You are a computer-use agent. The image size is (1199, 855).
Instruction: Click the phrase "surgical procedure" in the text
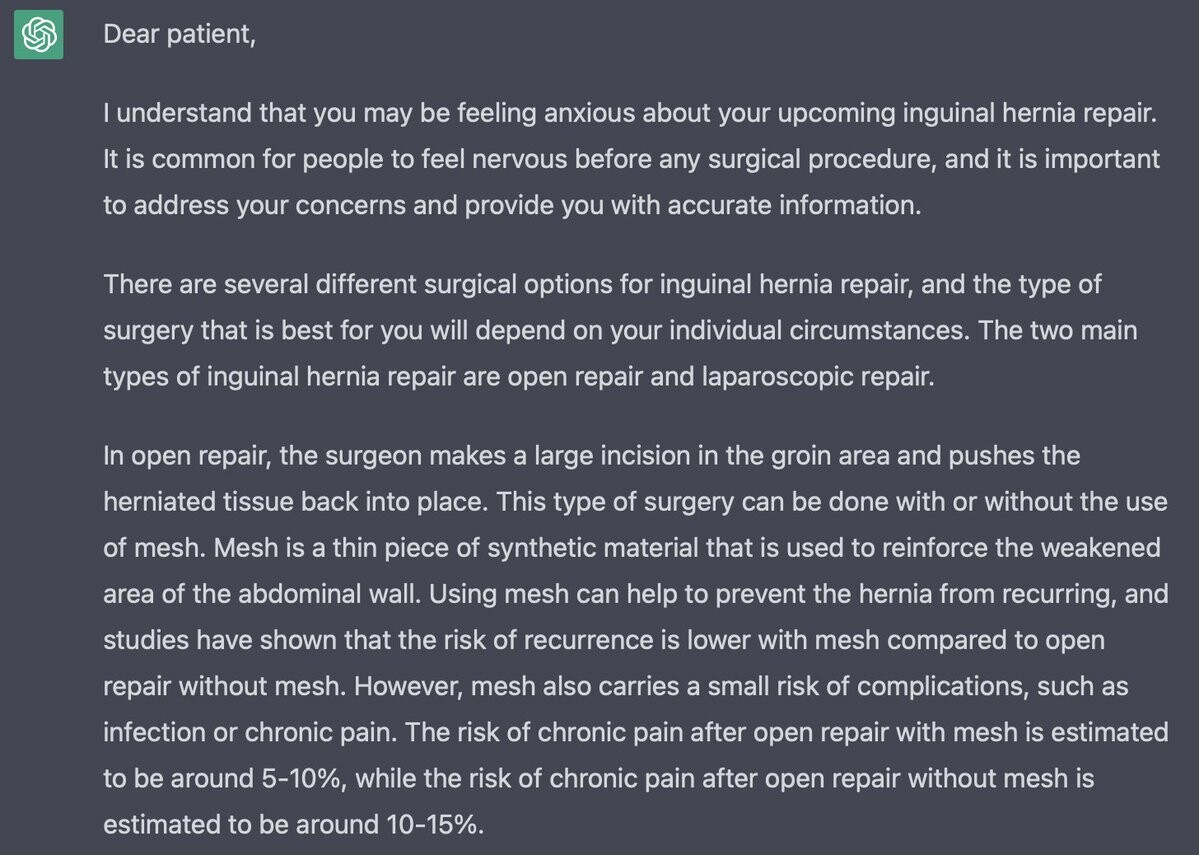point(822,159)
